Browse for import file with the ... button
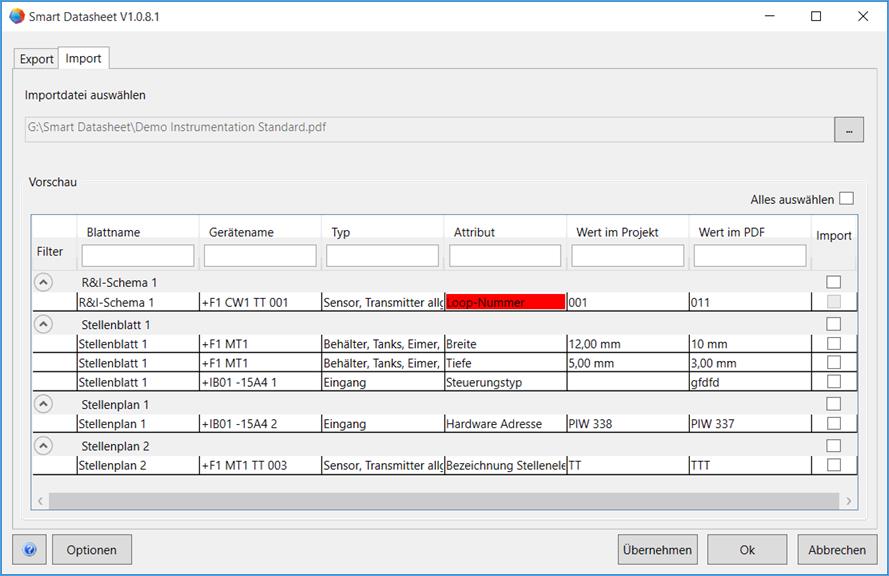889x576 pixels. click(849, 130)
